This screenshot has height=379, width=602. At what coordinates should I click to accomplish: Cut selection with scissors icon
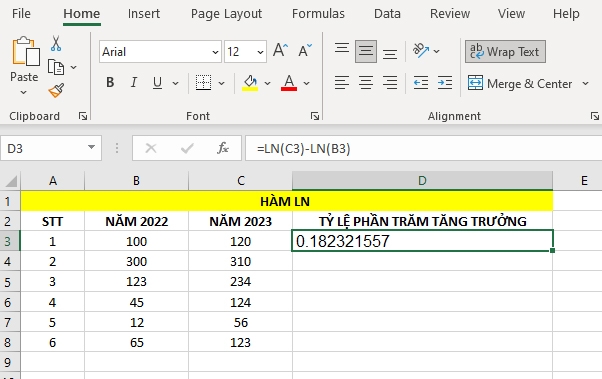[x=56, y=44]
